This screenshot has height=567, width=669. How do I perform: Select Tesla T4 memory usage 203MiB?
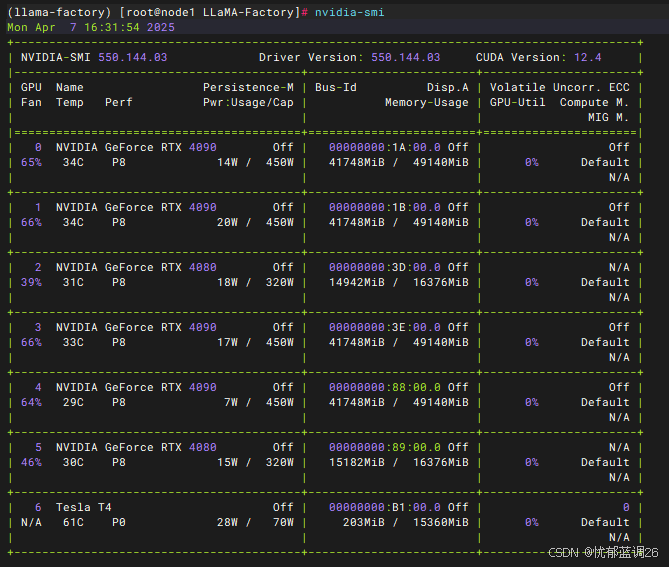coord(364,522)
